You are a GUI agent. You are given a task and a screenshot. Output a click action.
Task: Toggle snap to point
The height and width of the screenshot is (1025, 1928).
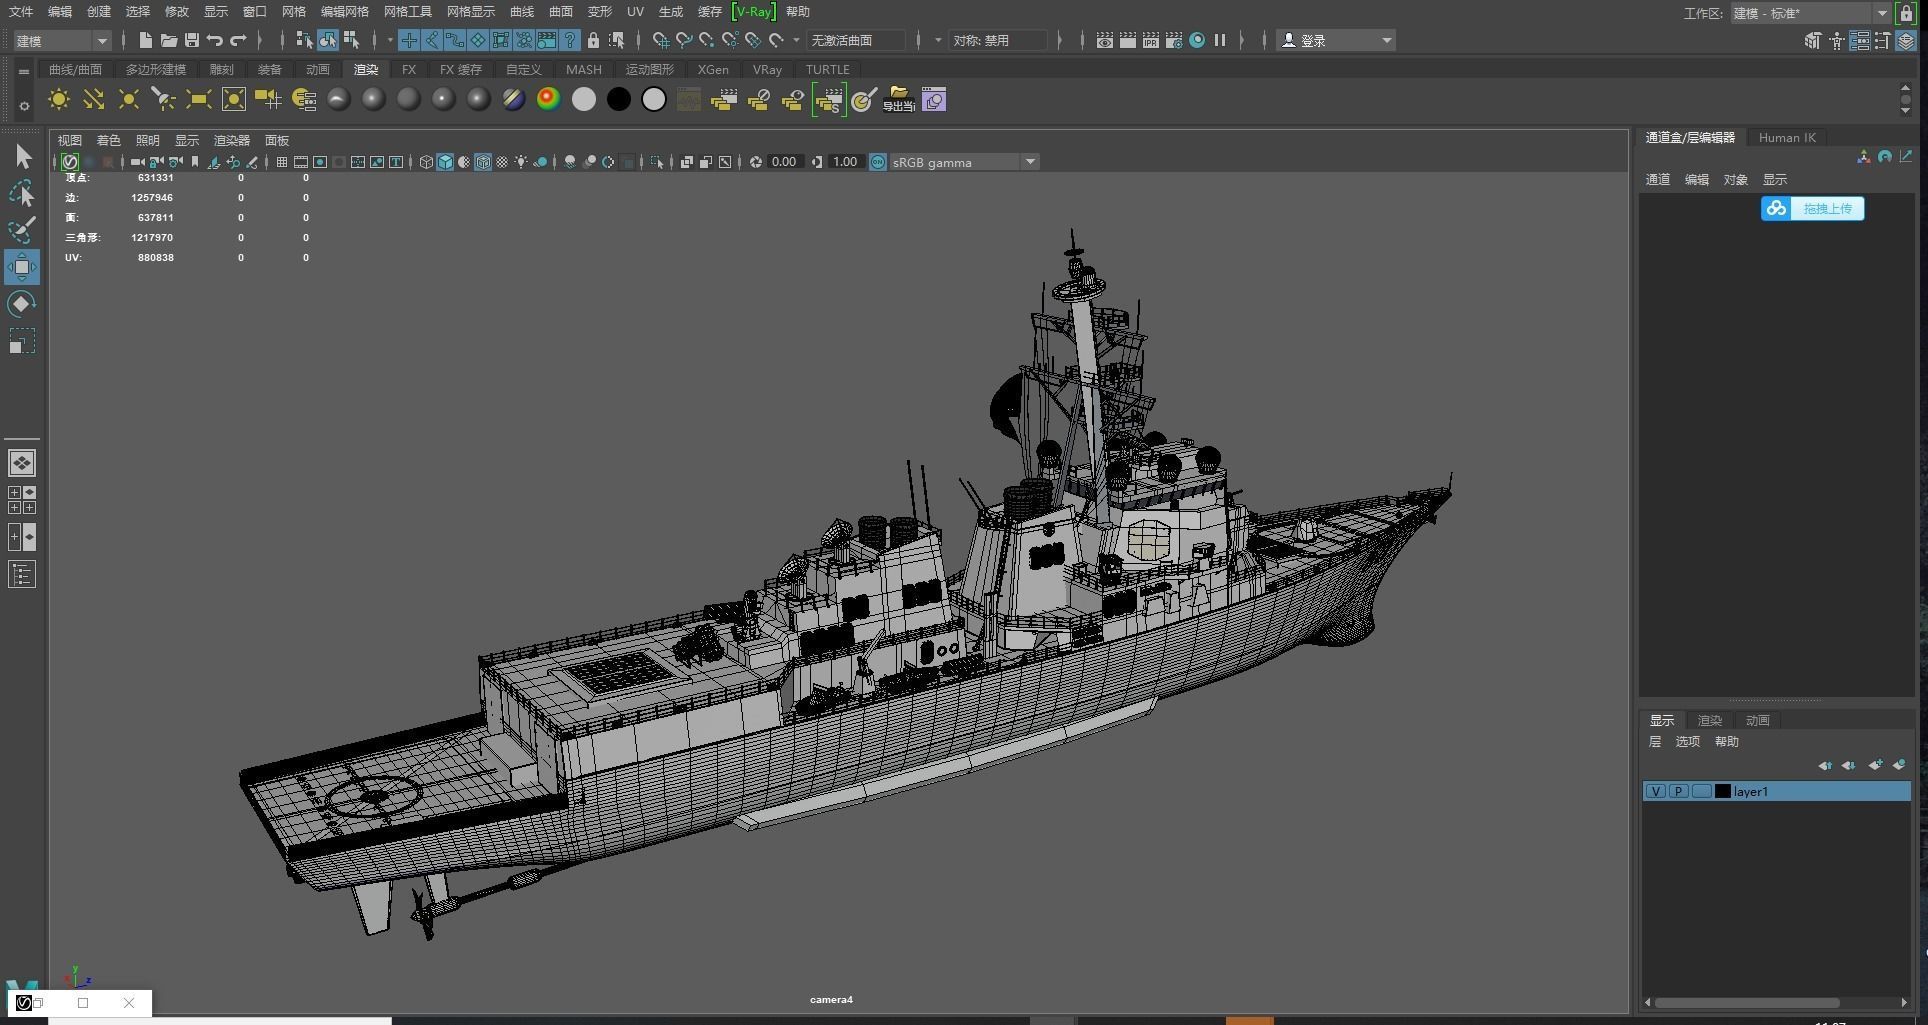[x=707, y=40]
